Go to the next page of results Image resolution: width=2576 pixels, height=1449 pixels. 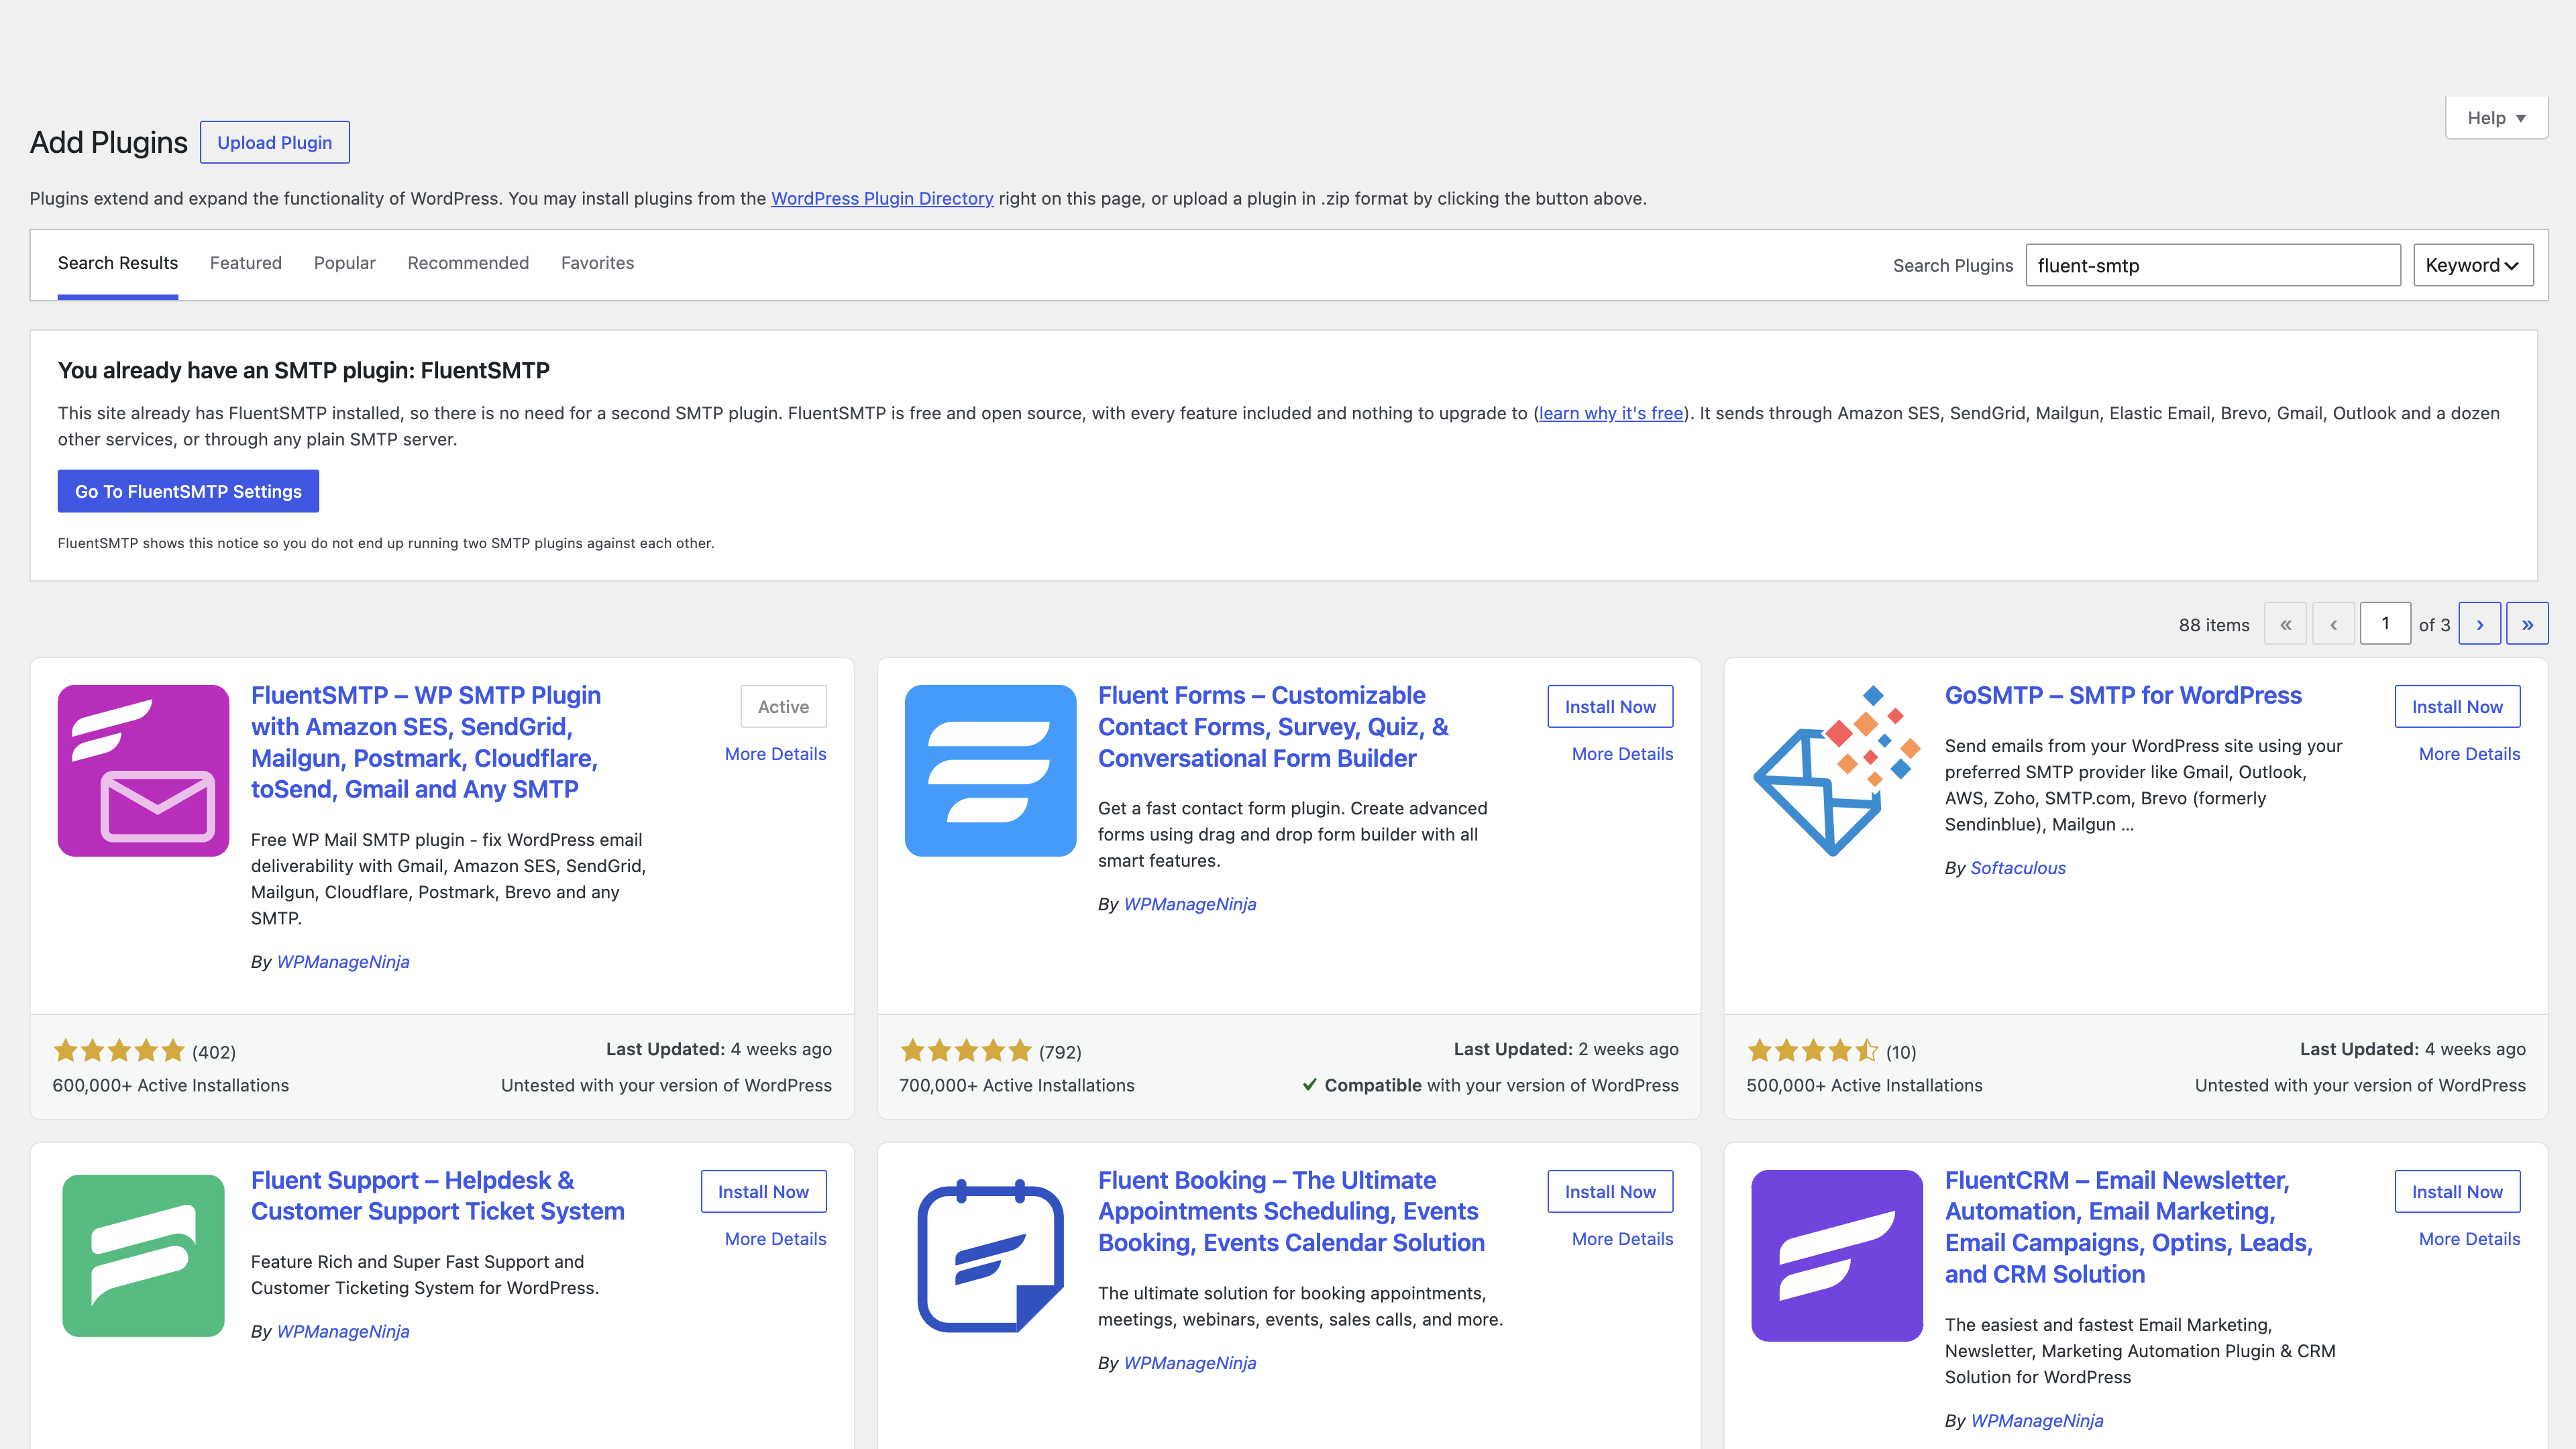[x=2479, y=624]
